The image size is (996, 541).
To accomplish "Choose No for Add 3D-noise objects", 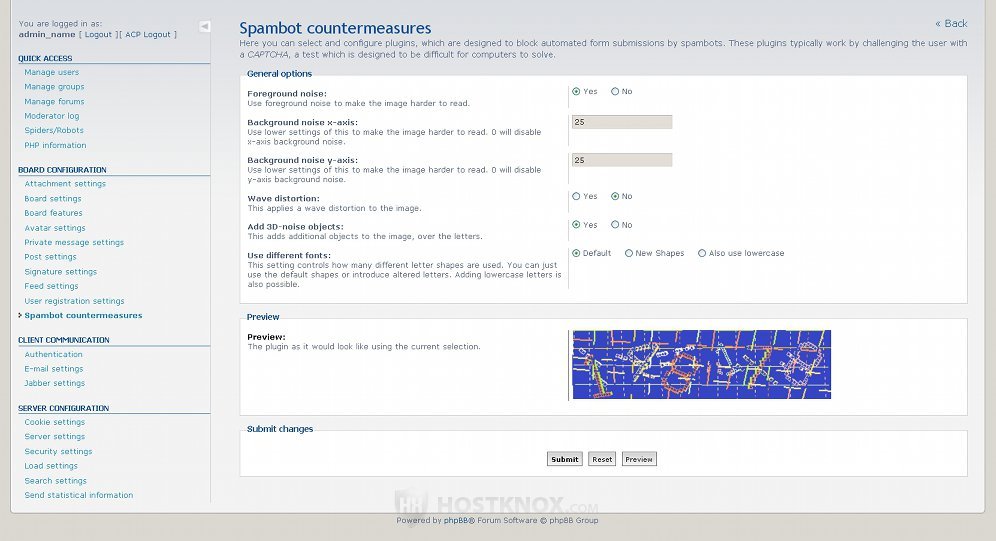I will 615,225.
